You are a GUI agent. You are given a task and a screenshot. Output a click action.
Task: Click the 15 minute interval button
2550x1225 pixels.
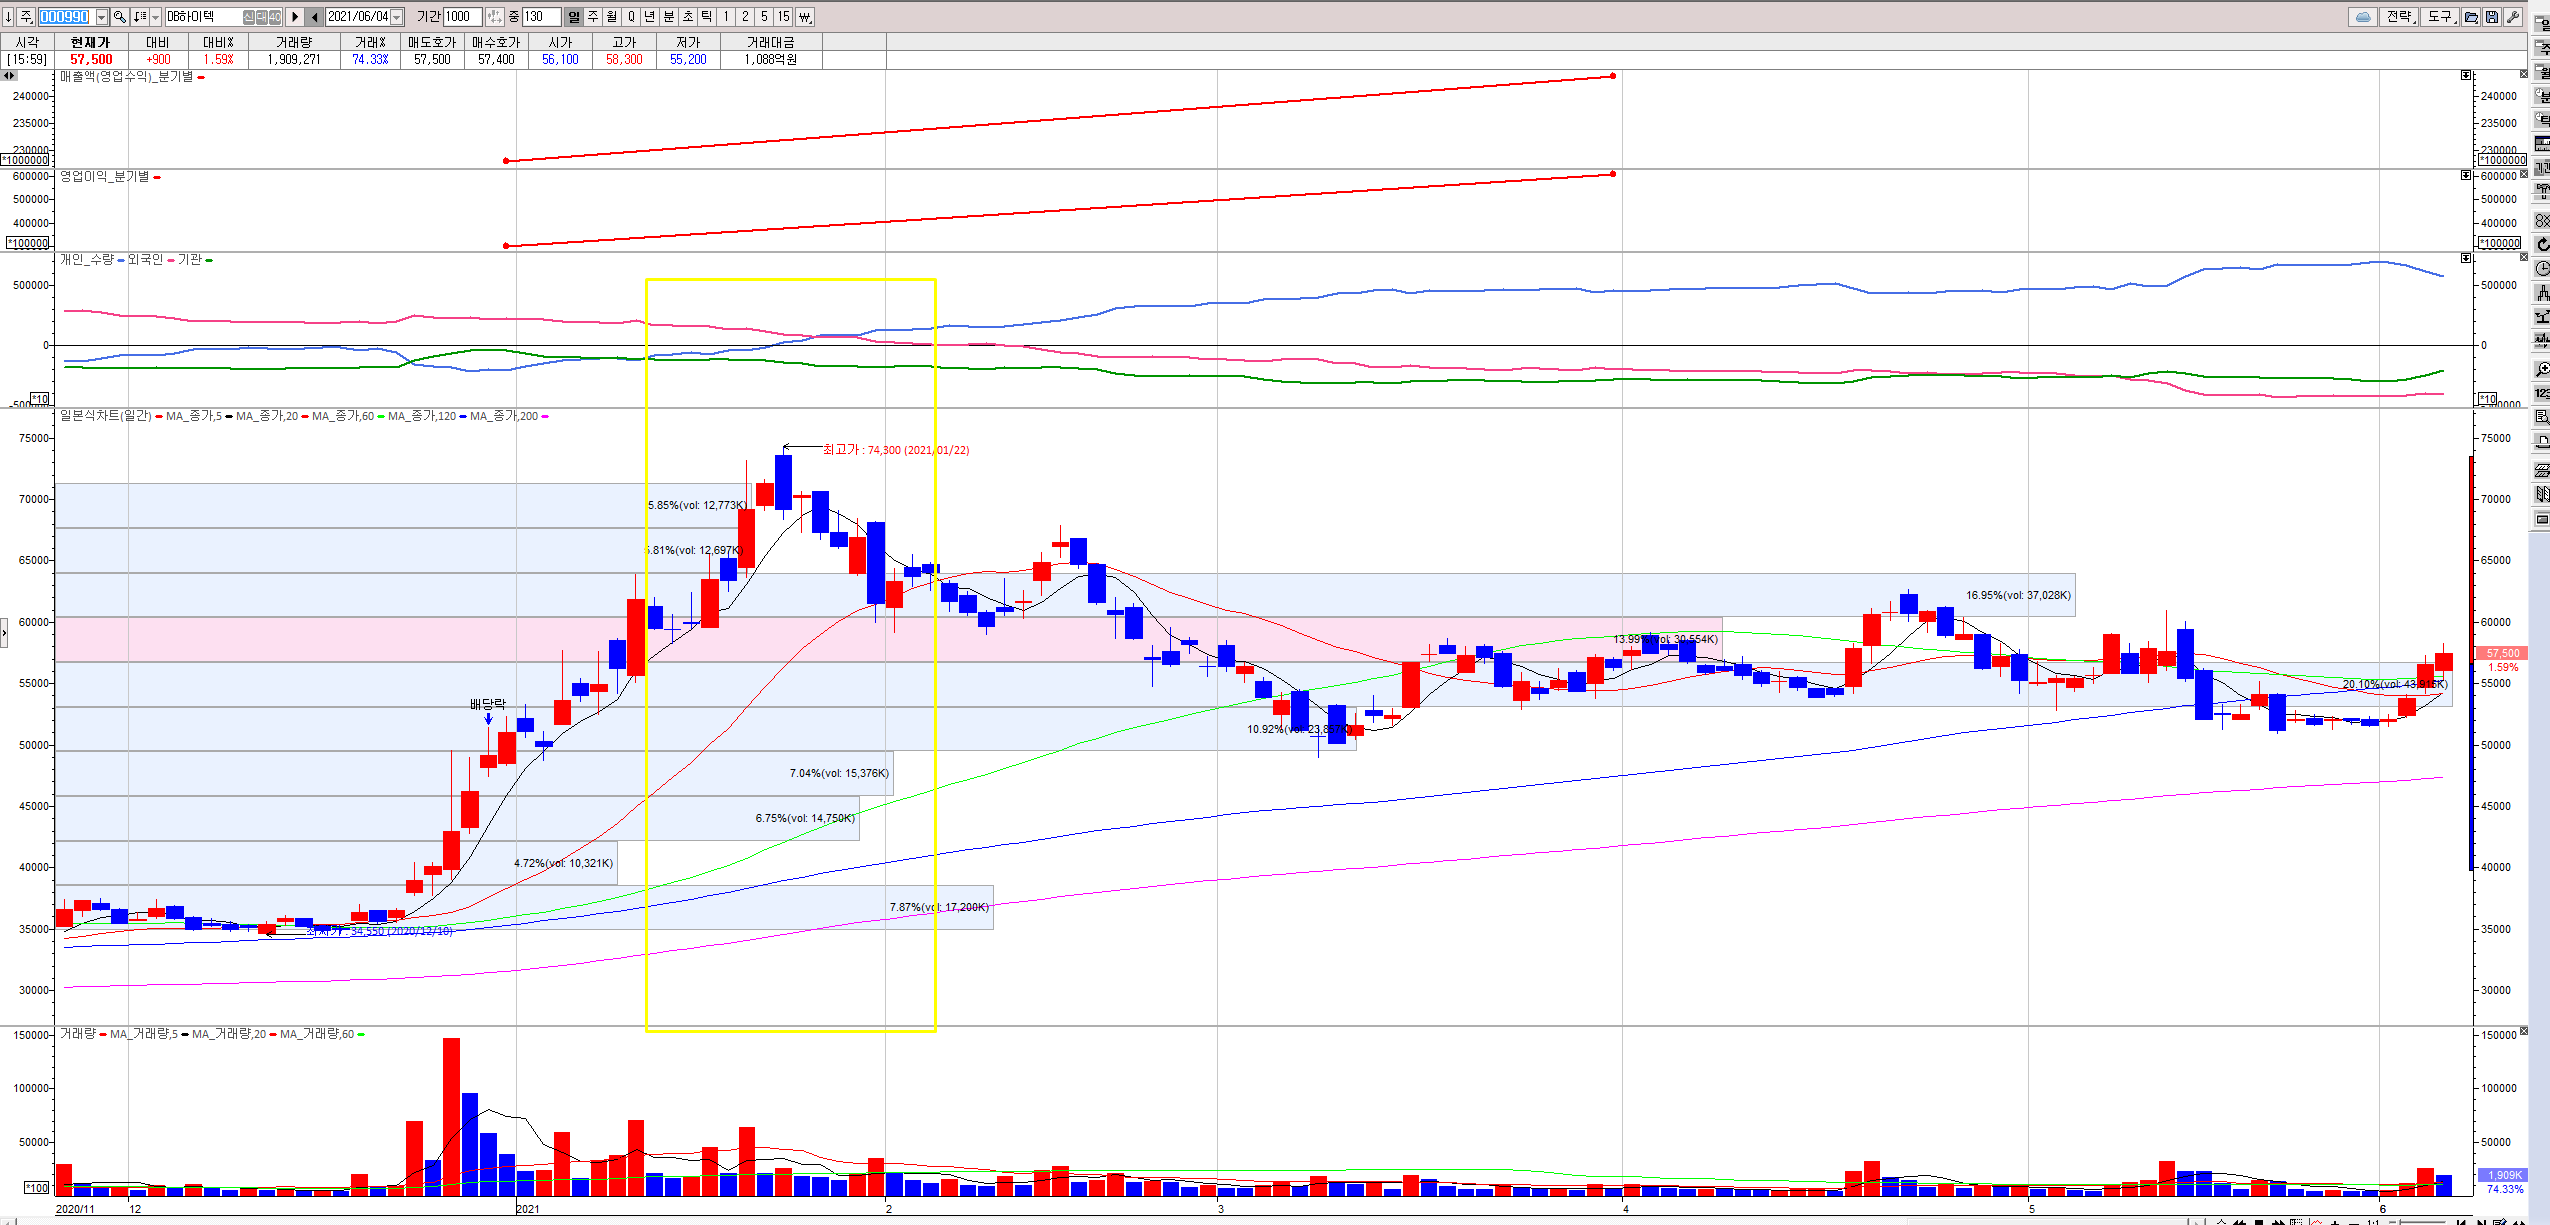click(784, 17)
